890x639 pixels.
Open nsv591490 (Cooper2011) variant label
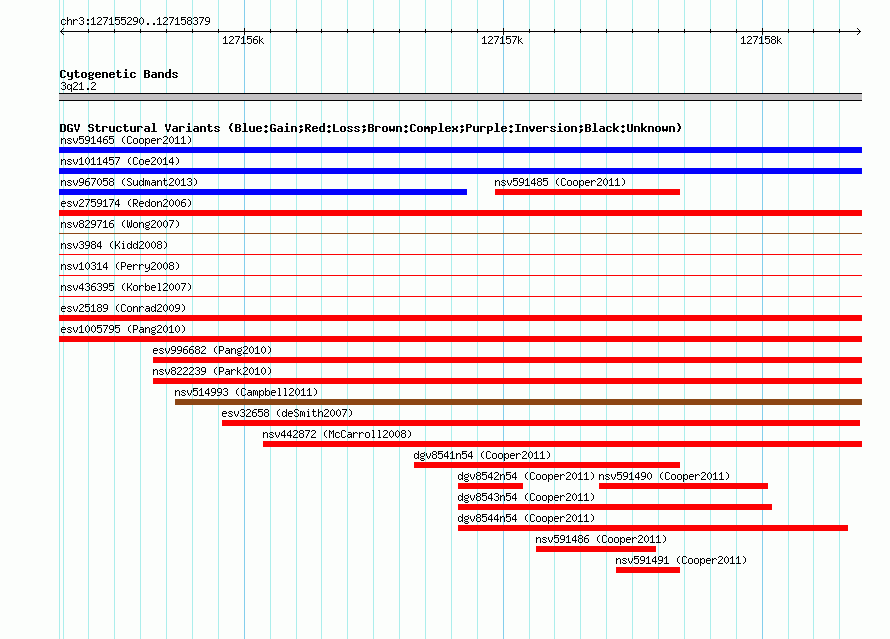(x=664, y=476)
